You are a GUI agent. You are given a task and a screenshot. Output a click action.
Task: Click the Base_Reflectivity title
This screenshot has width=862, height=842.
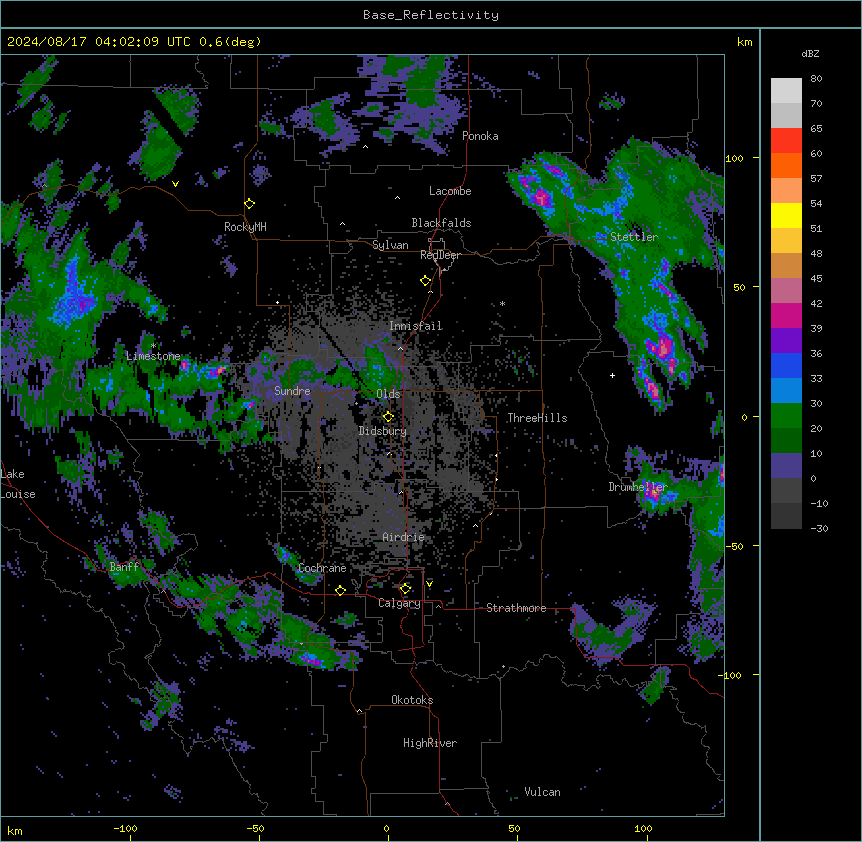[x=431, y=15]
